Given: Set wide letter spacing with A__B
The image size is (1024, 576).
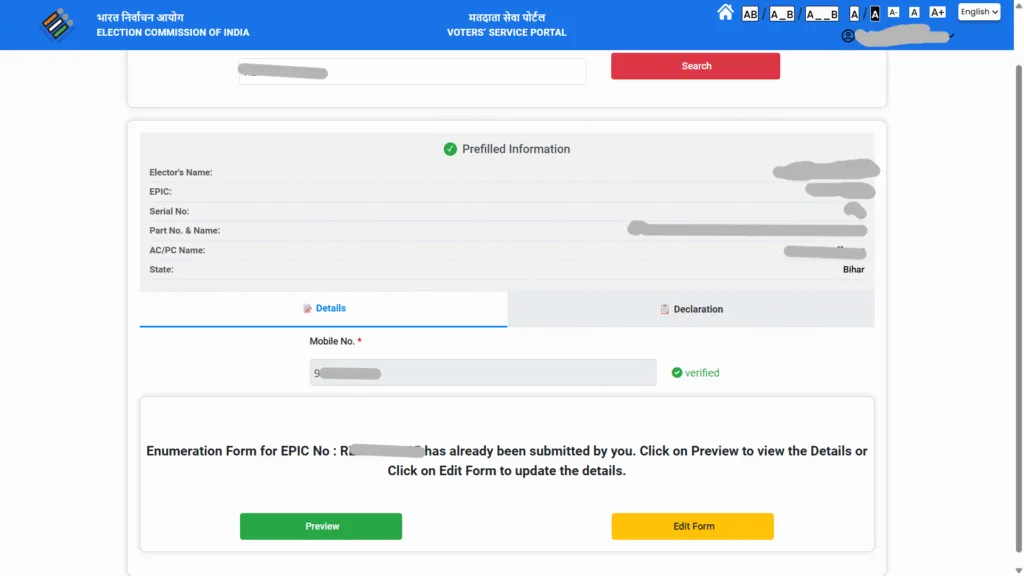Looking at the screenshot, I should [822, 14].
